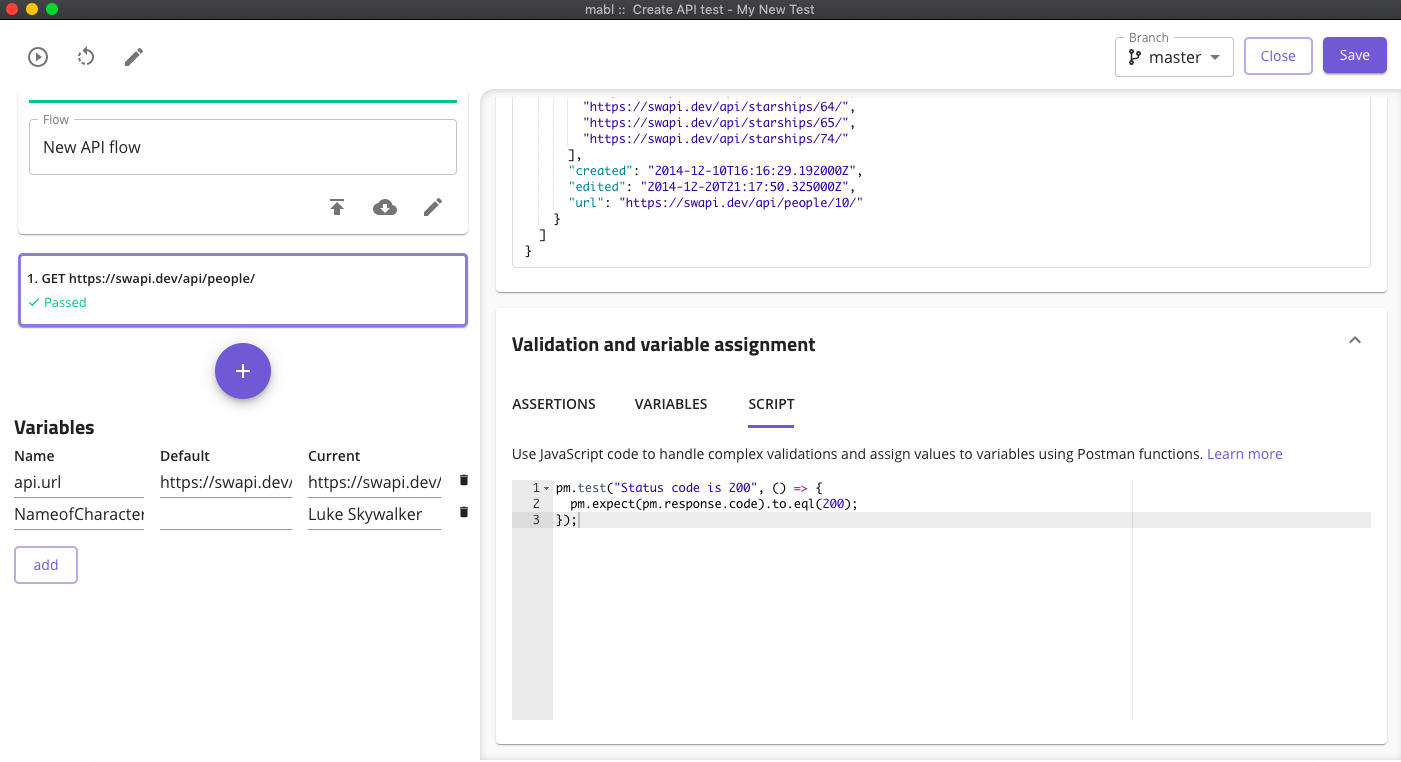The height and width of the screenshot is (762, 1401).
Task: Click the api.url name field
Action: coord(79,483)
